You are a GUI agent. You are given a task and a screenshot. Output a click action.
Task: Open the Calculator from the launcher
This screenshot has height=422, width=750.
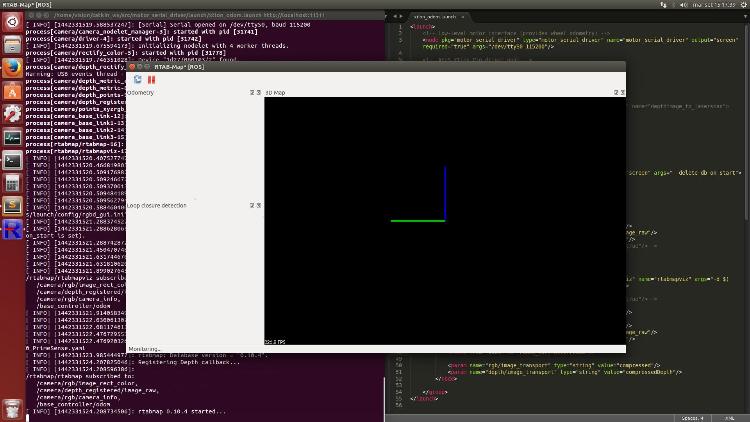12,183
